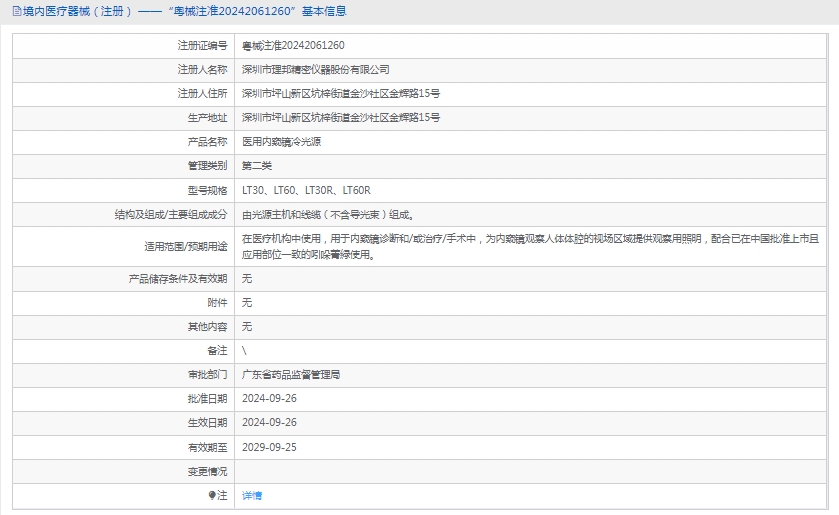This screenshot has width=839, height=515.
Task: Click approval department 广东省药品监督管理局
Action: tap(291, 375)
